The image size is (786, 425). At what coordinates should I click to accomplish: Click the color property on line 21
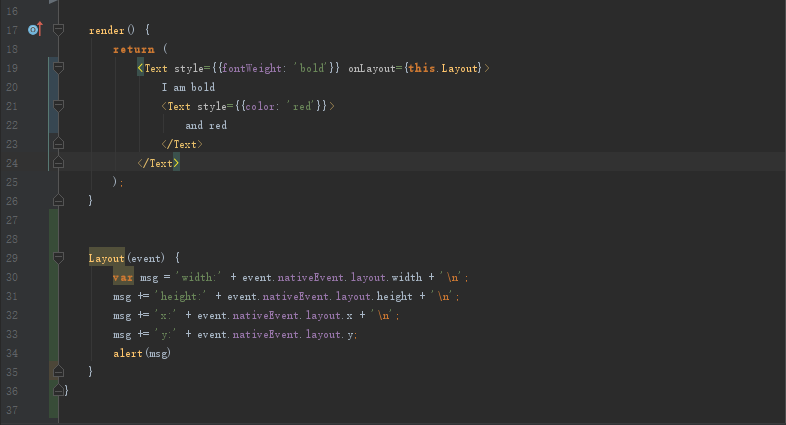pos(260,106)
